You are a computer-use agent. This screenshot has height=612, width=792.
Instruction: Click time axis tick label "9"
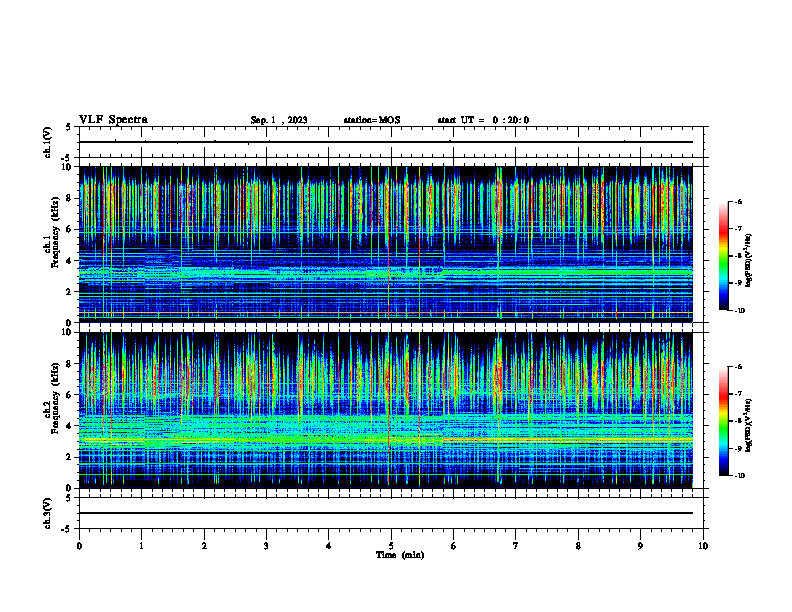(640, 546)
